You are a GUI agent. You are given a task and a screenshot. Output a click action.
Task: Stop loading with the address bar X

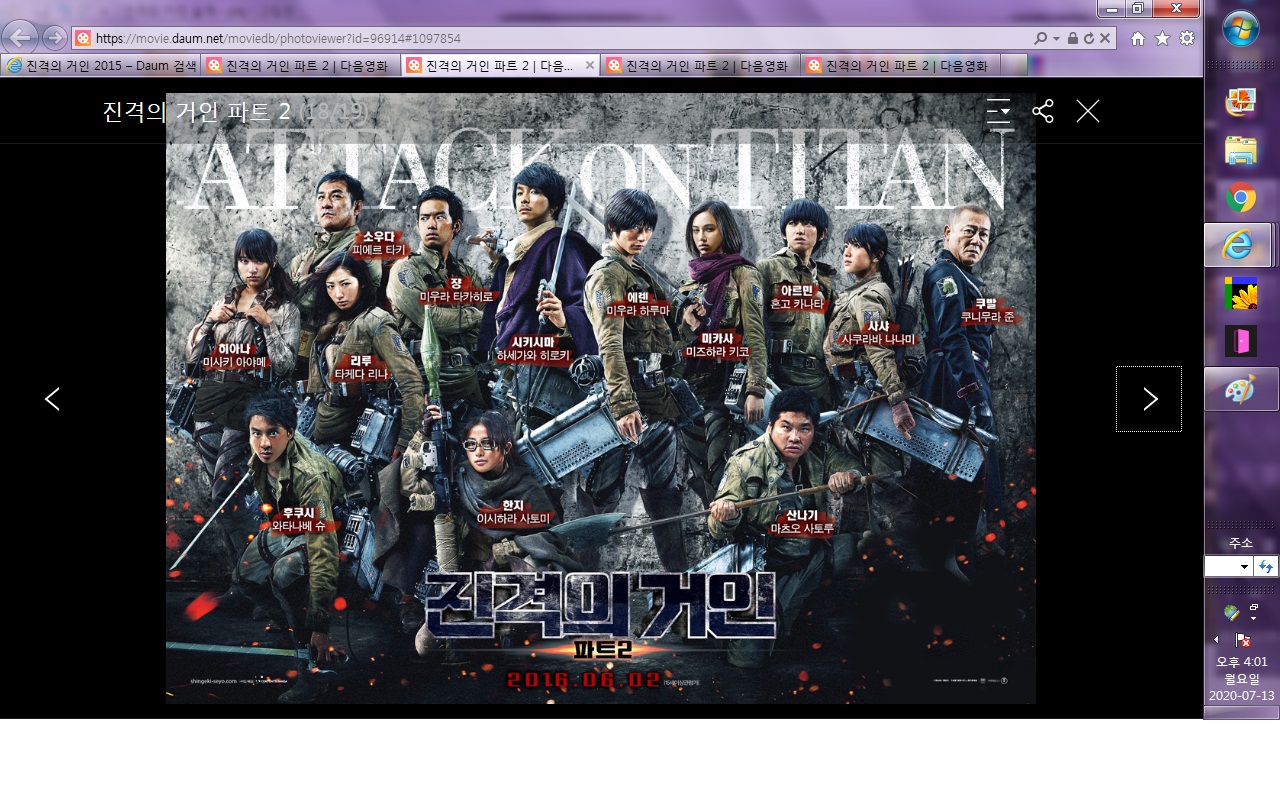click(1105, 38)
